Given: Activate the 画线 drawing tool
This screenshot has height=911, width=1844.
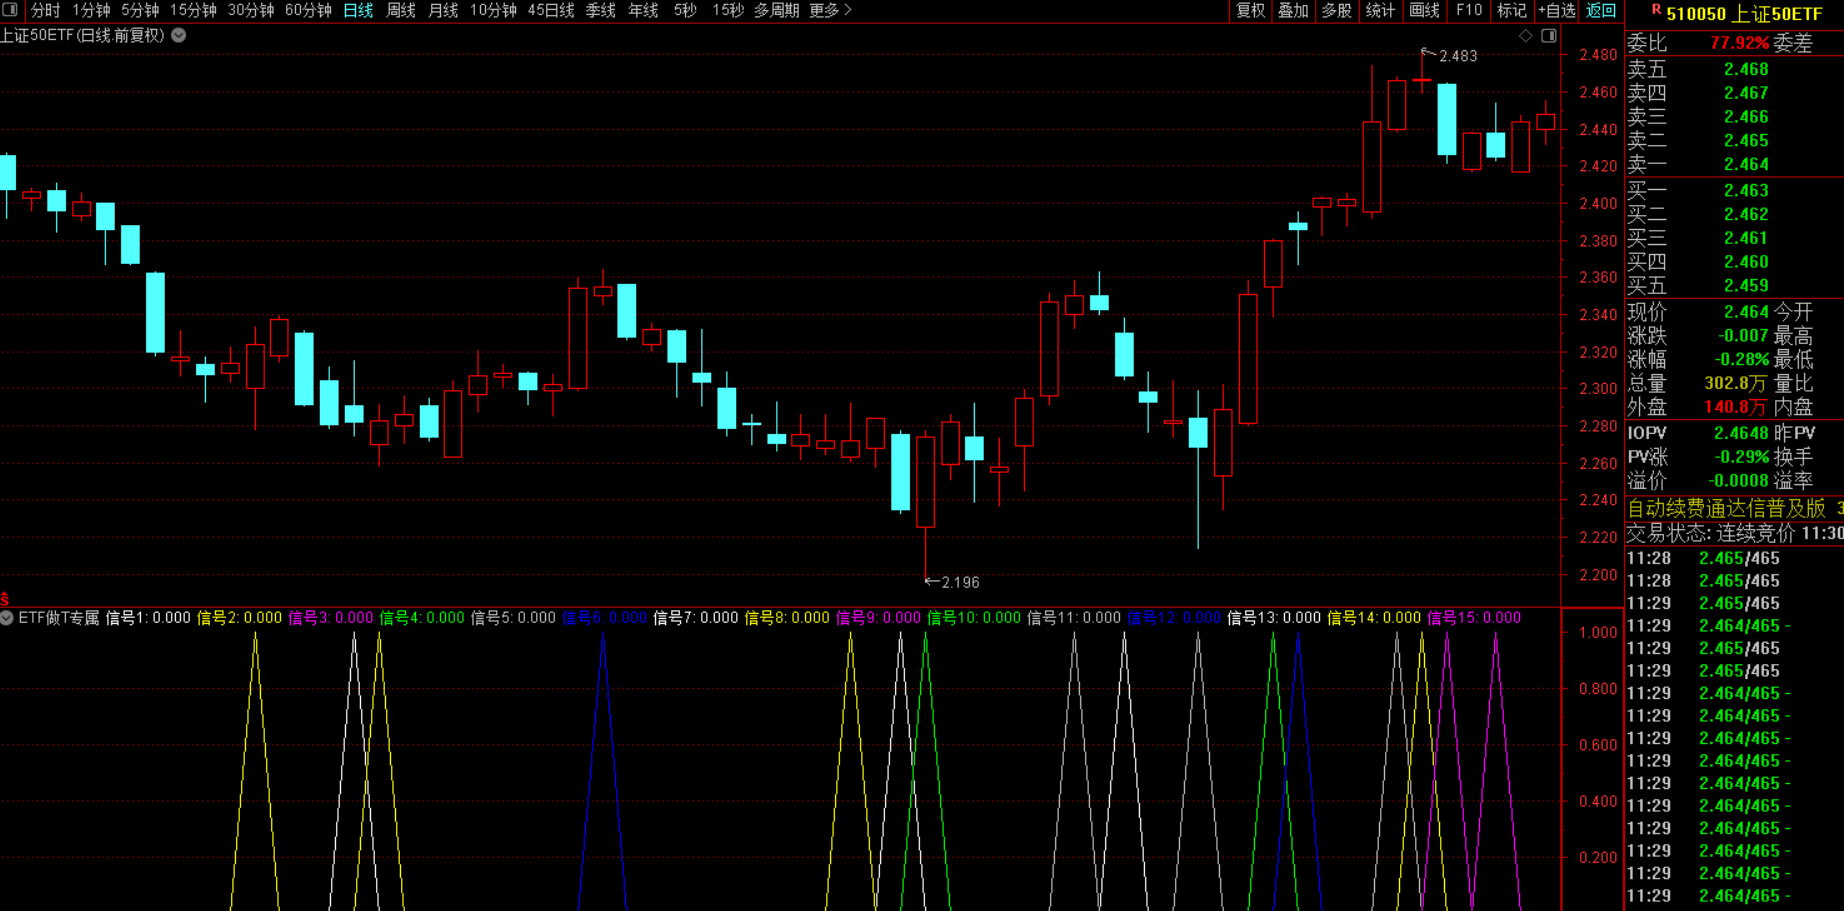Looking at the screenshot, I should tap(1424, 10).
